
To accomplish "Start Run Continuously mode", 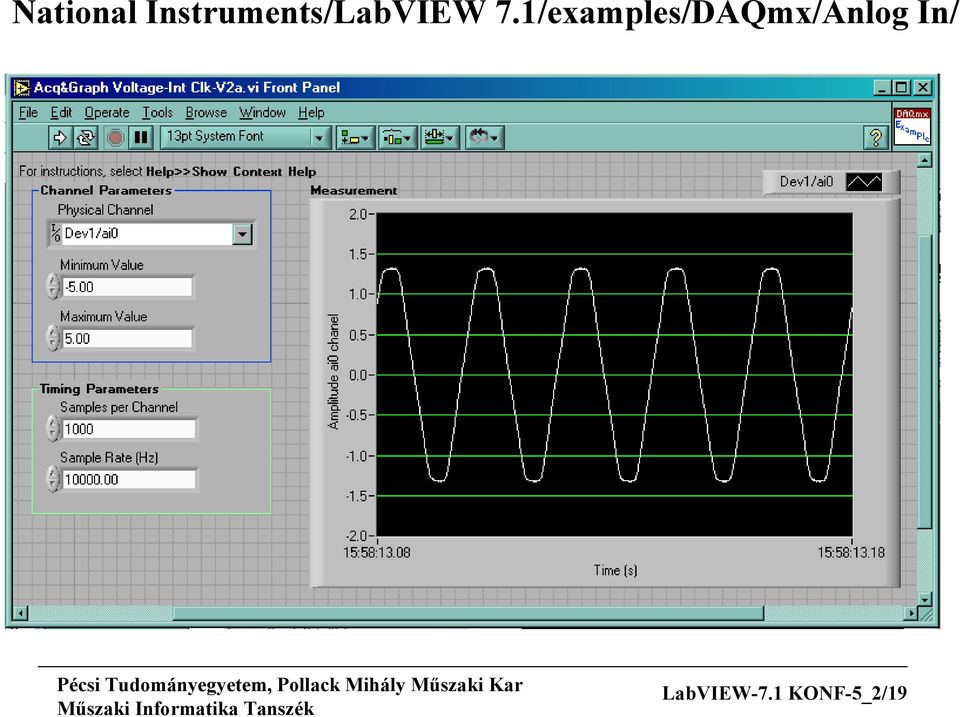I will [86, 137].
